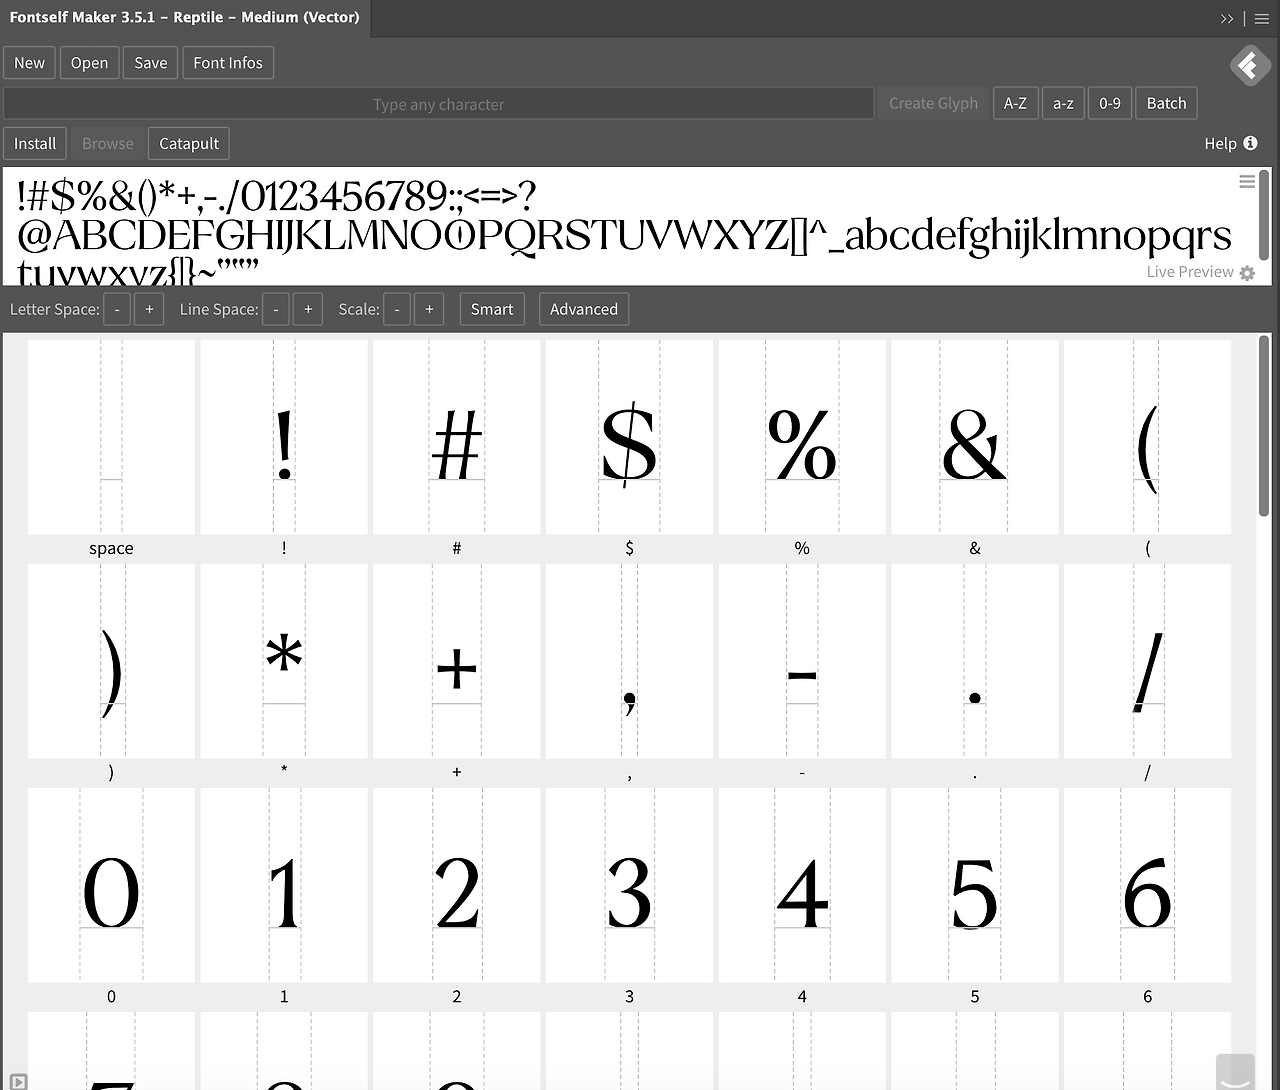
Task: Decrease Letter Space with the minus icon
Action: 116,309
